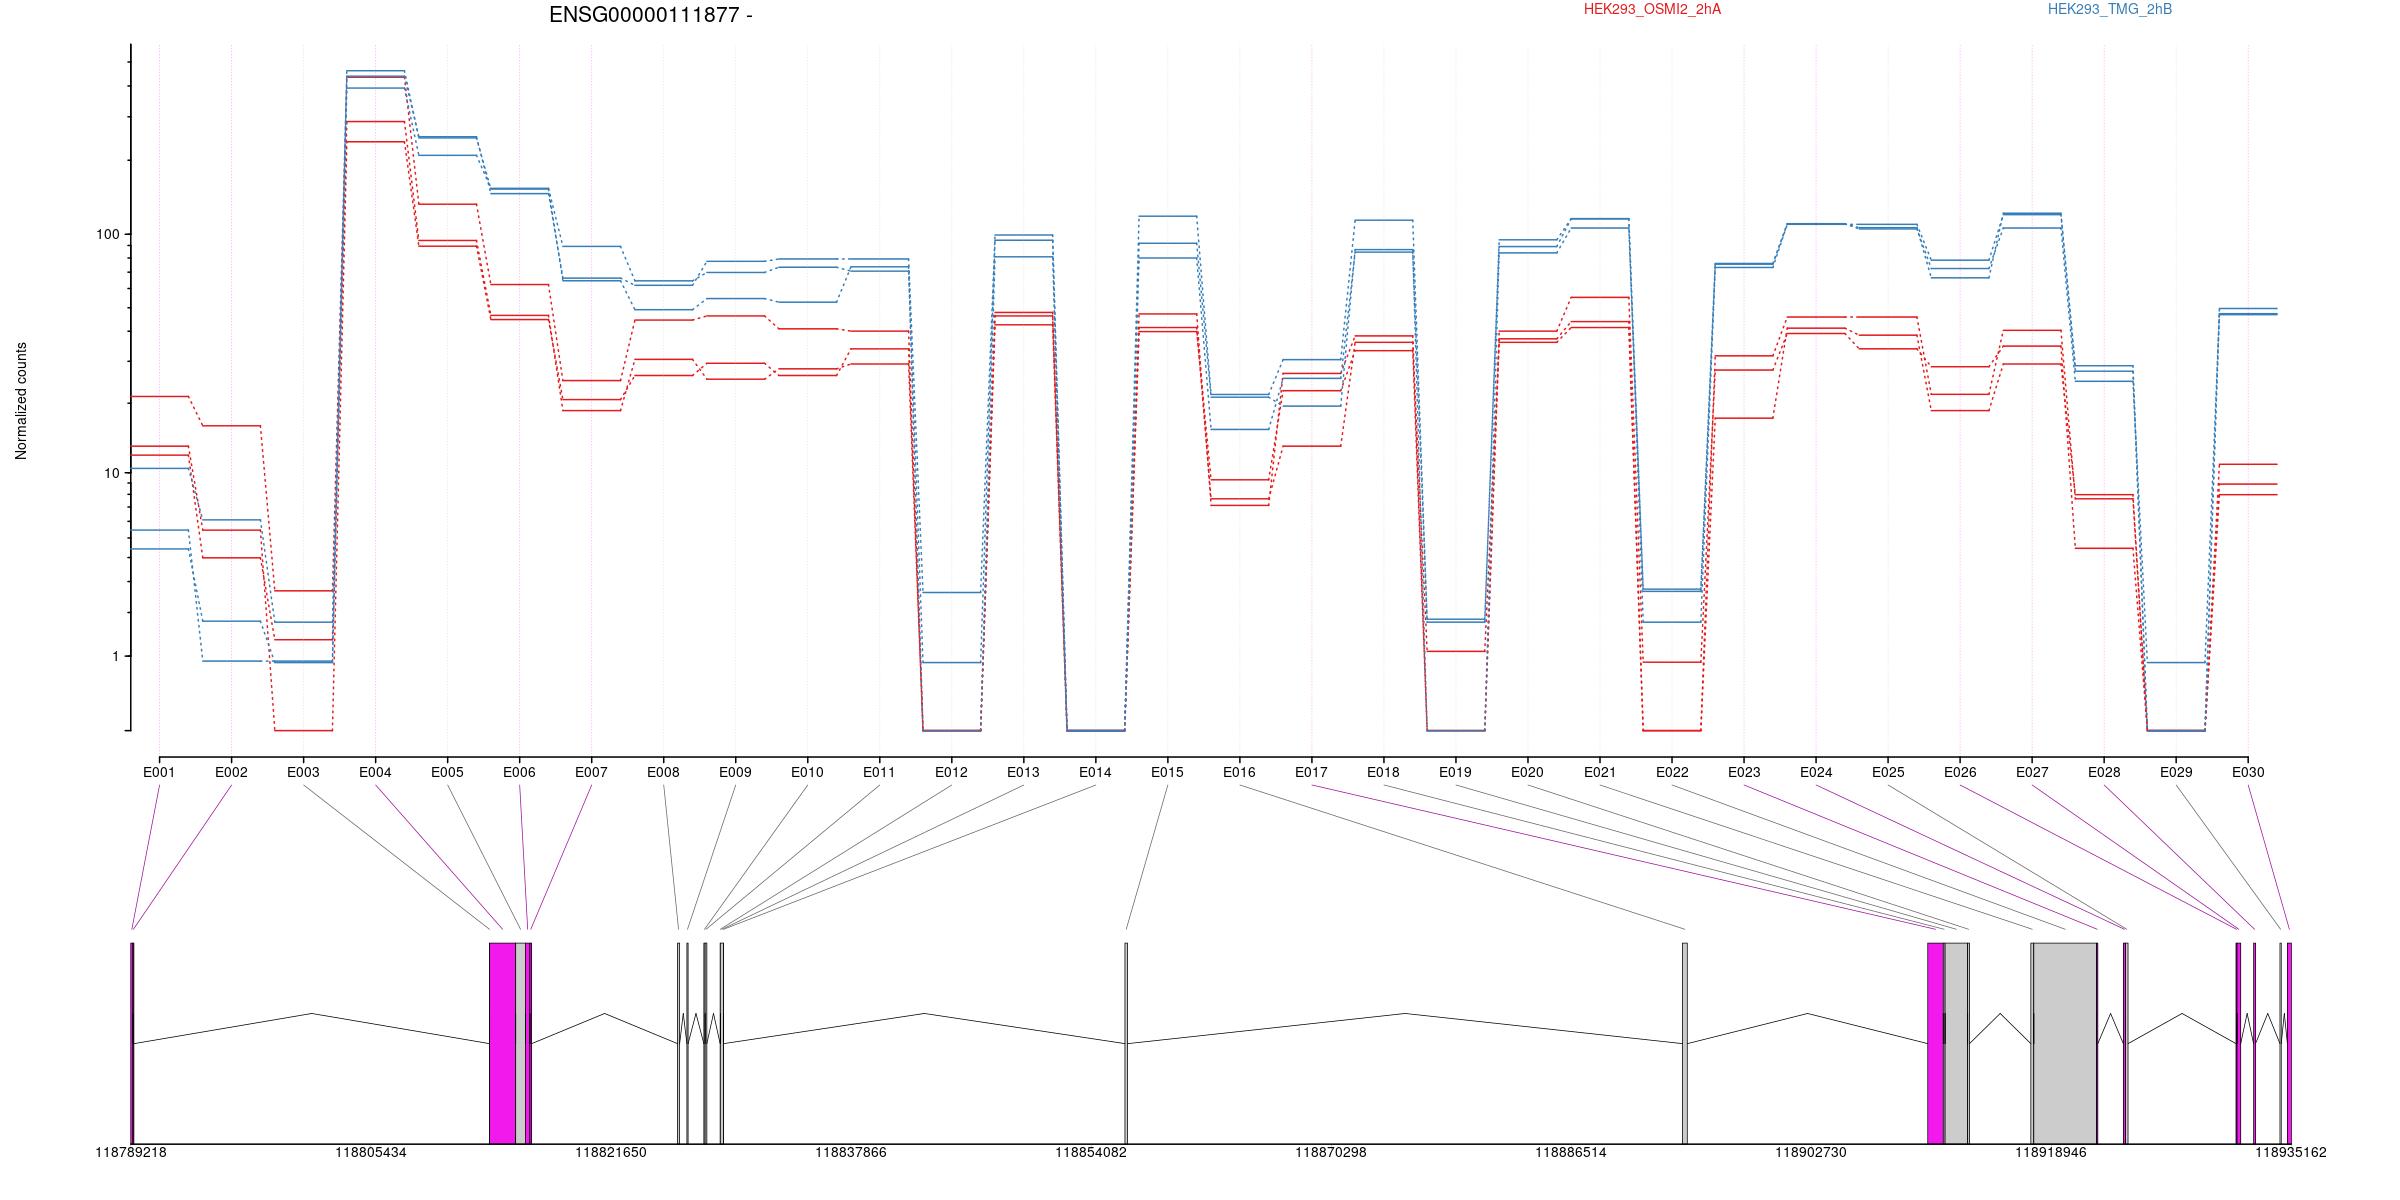
Task: Click exon label E008
Action: [x=663, y=772]
